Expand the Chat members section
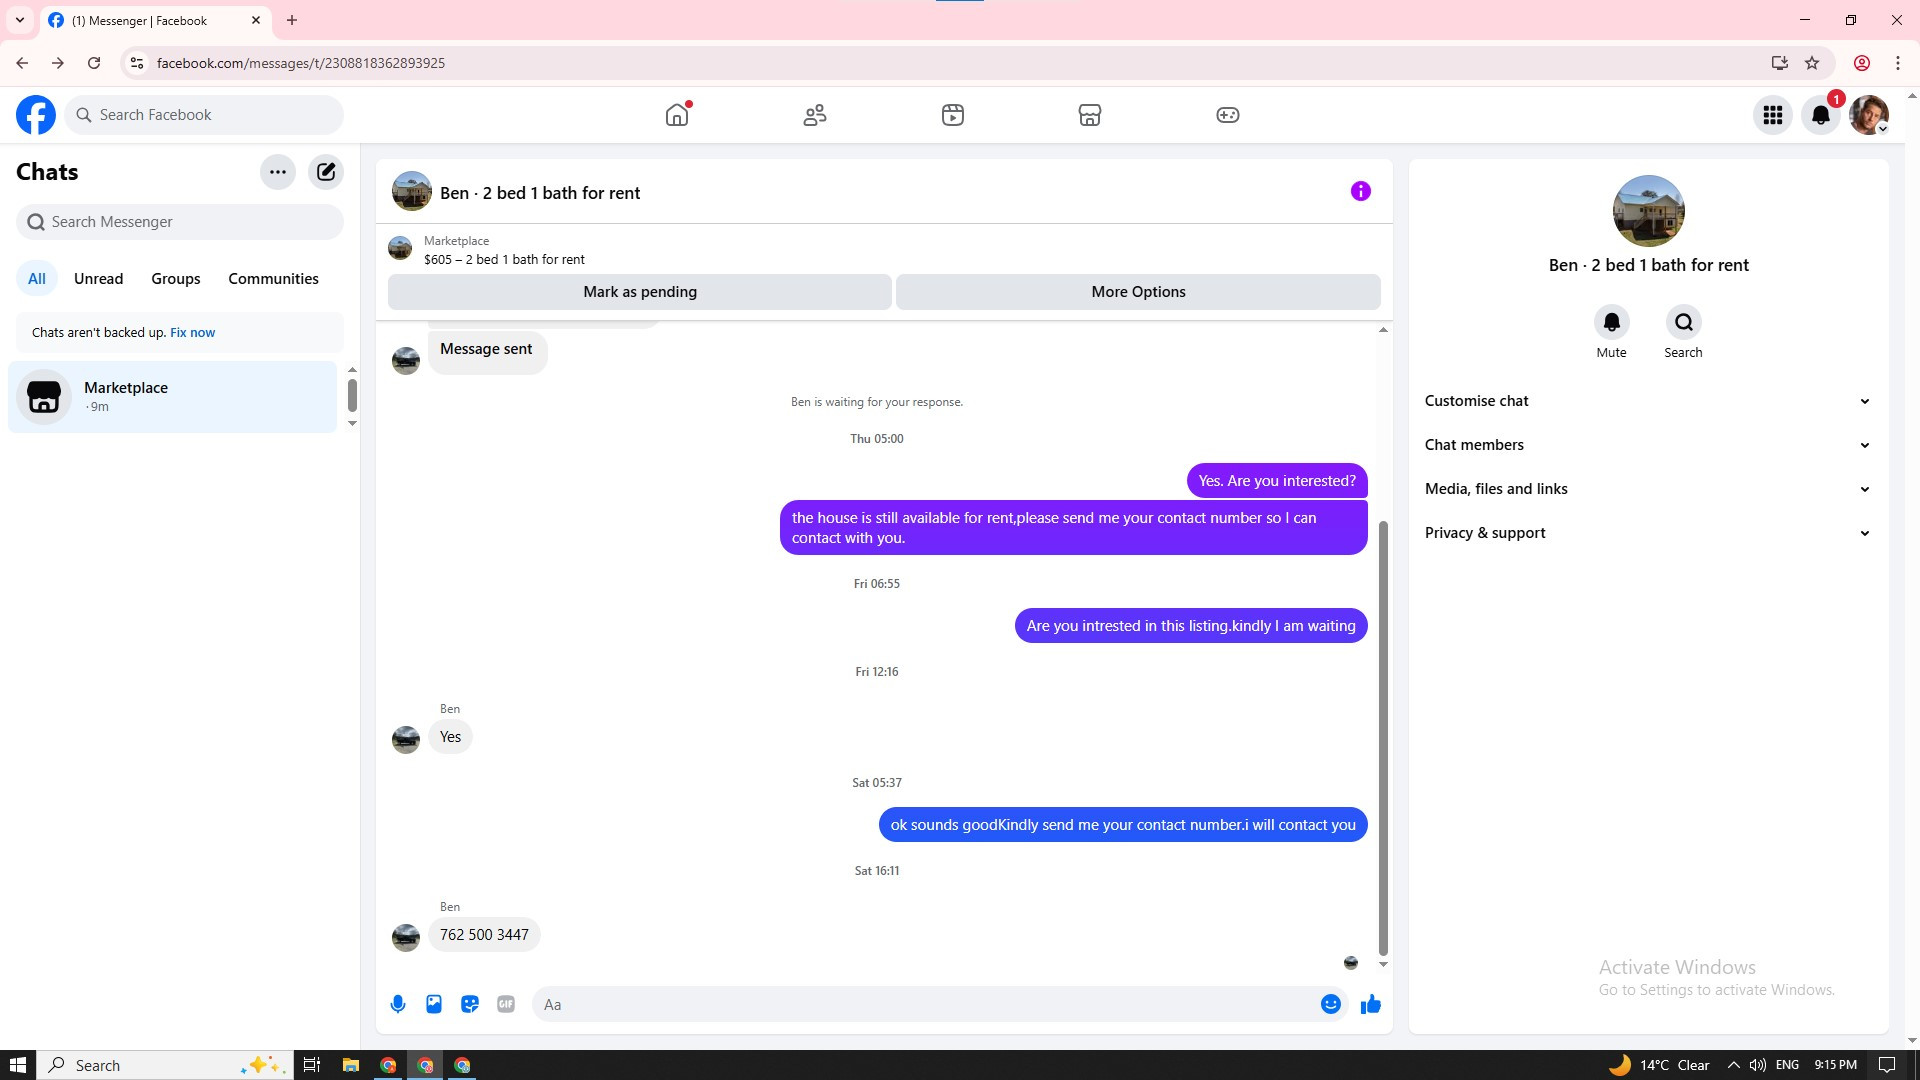 [x=1648, y=445]
